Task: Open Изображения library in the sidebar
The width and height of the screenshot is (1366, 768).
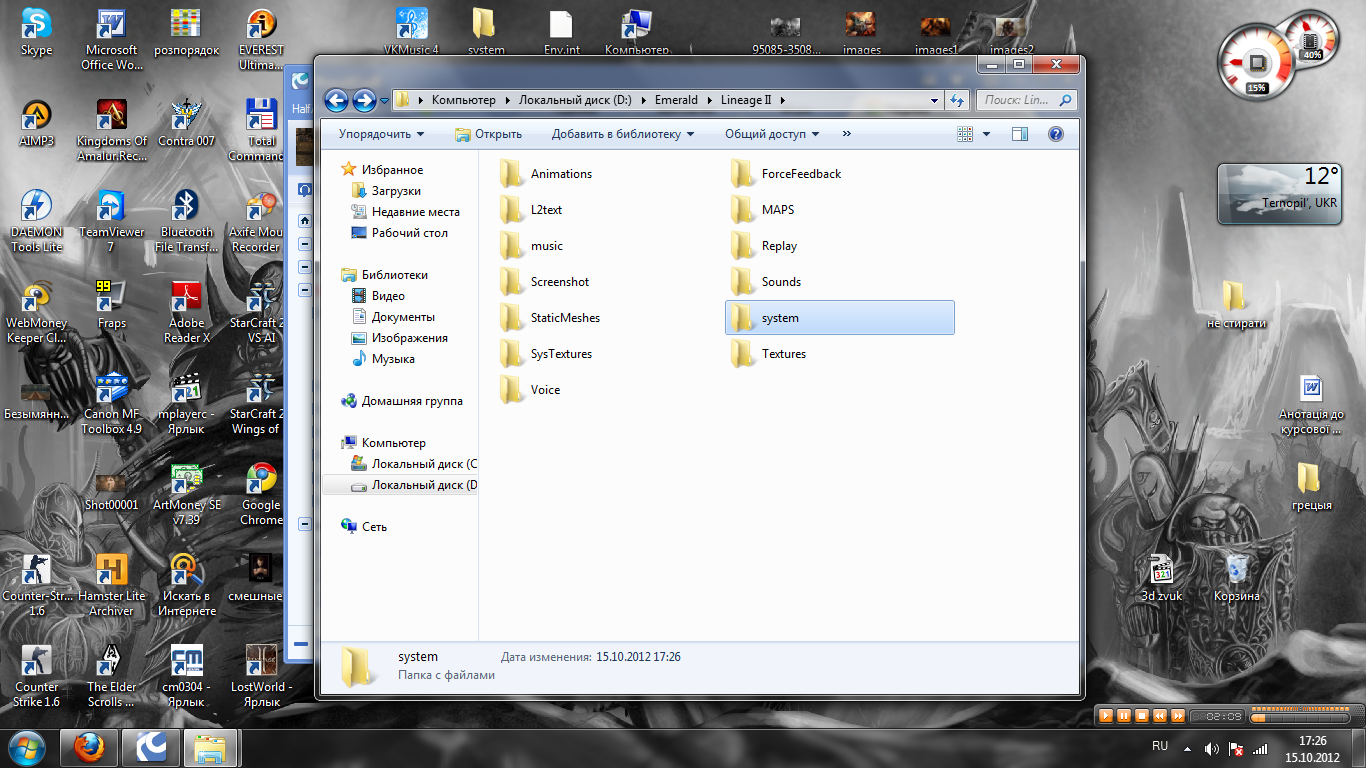Action: (399, 338)
